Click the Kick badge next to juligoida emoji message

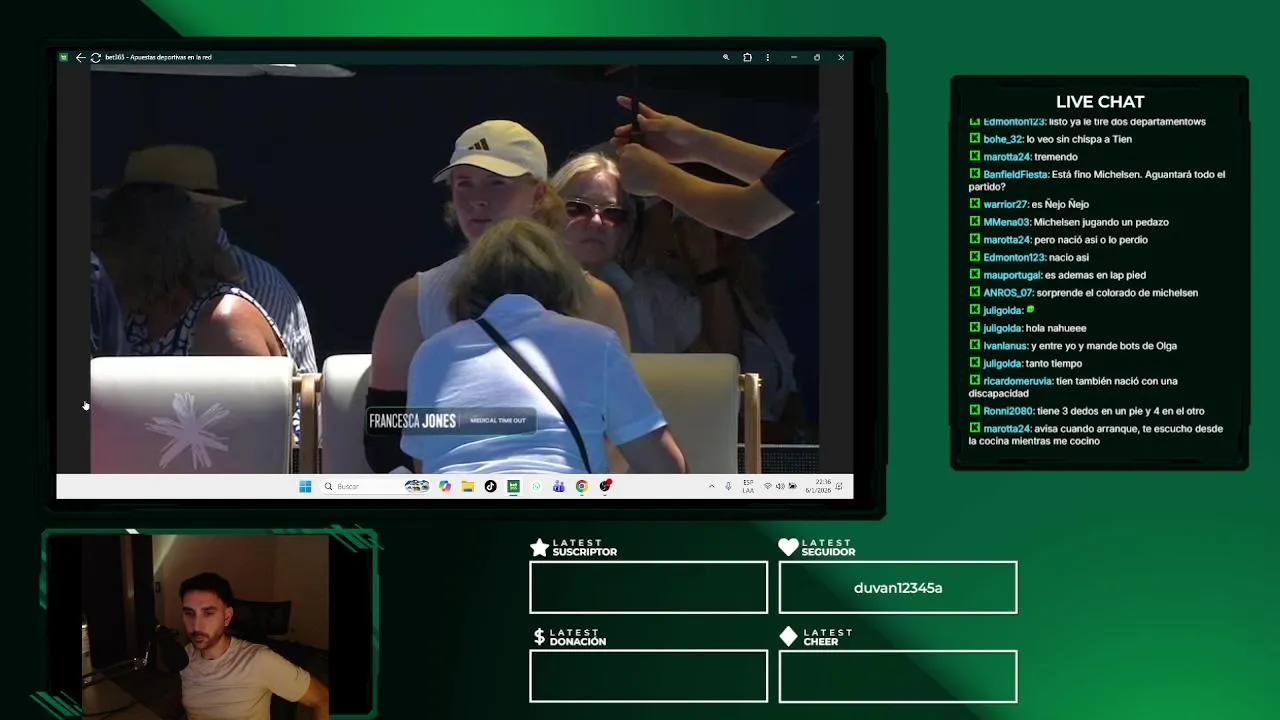[975, 311]
